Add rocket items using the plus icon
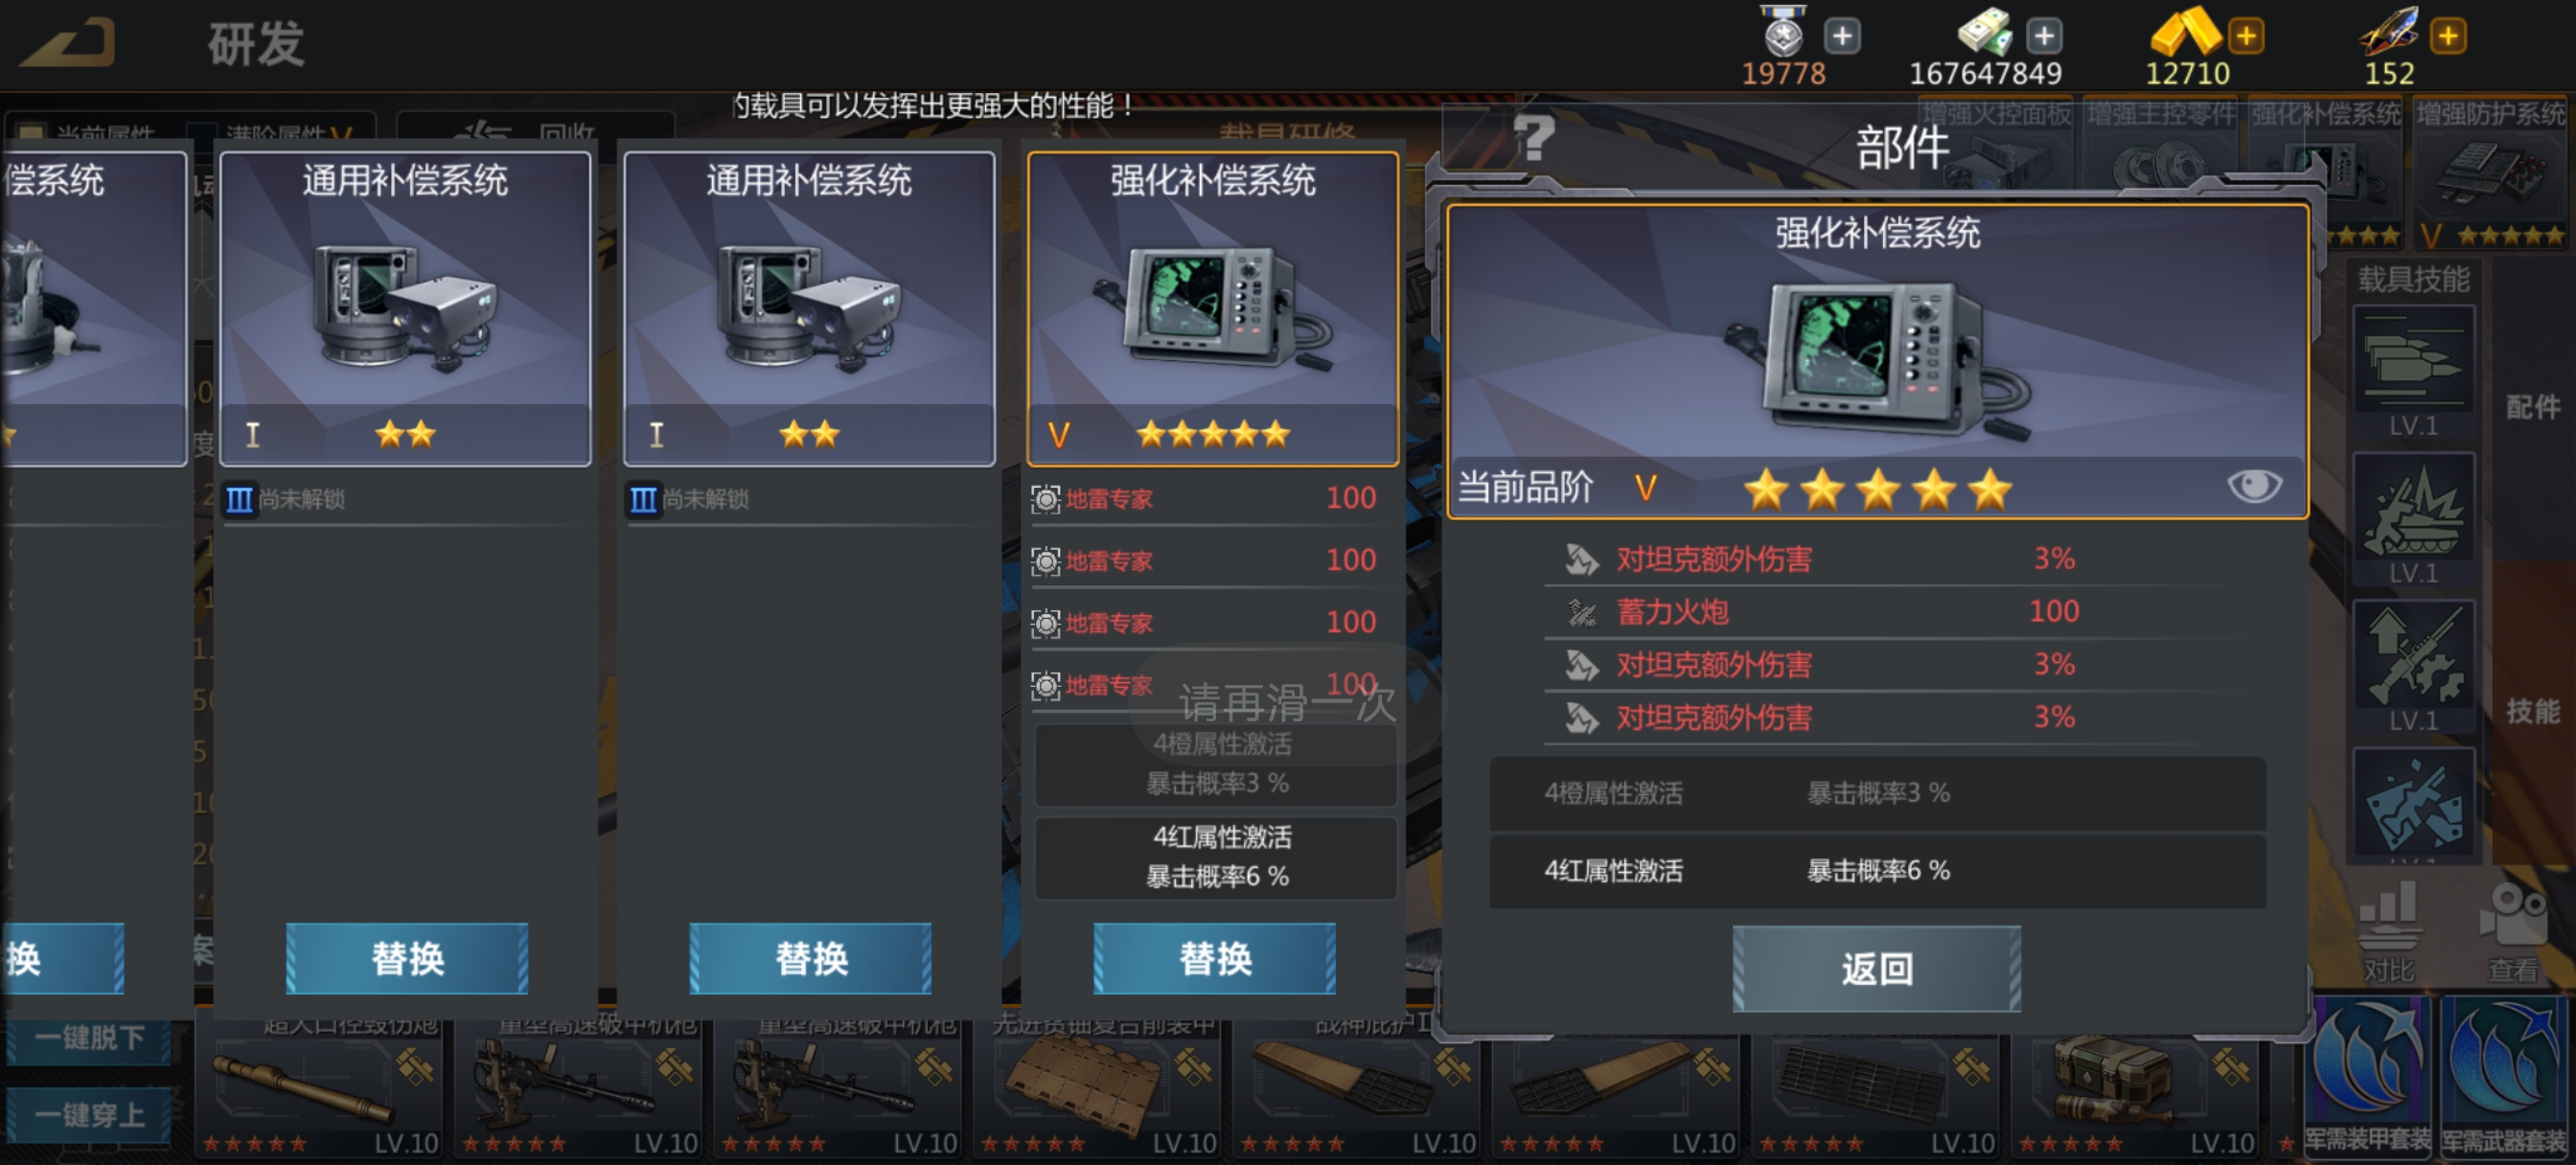Screen dimensions: 2576x1165 [2448, 36]
